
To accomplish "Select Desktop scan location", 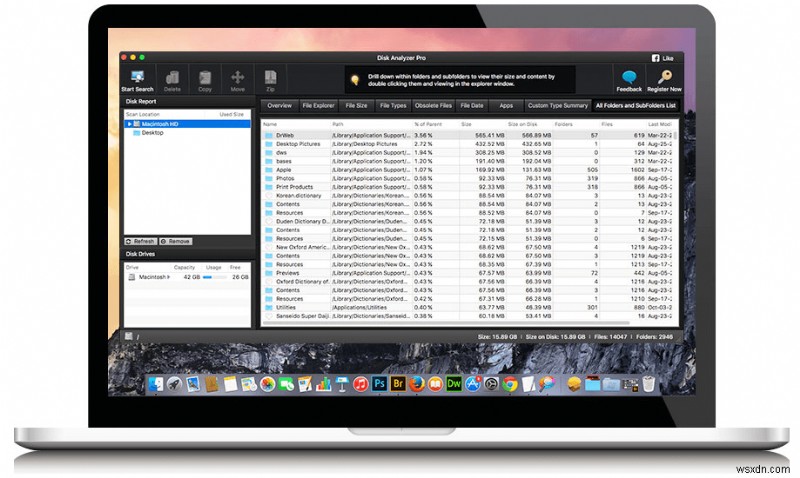I will click(188, 133).
